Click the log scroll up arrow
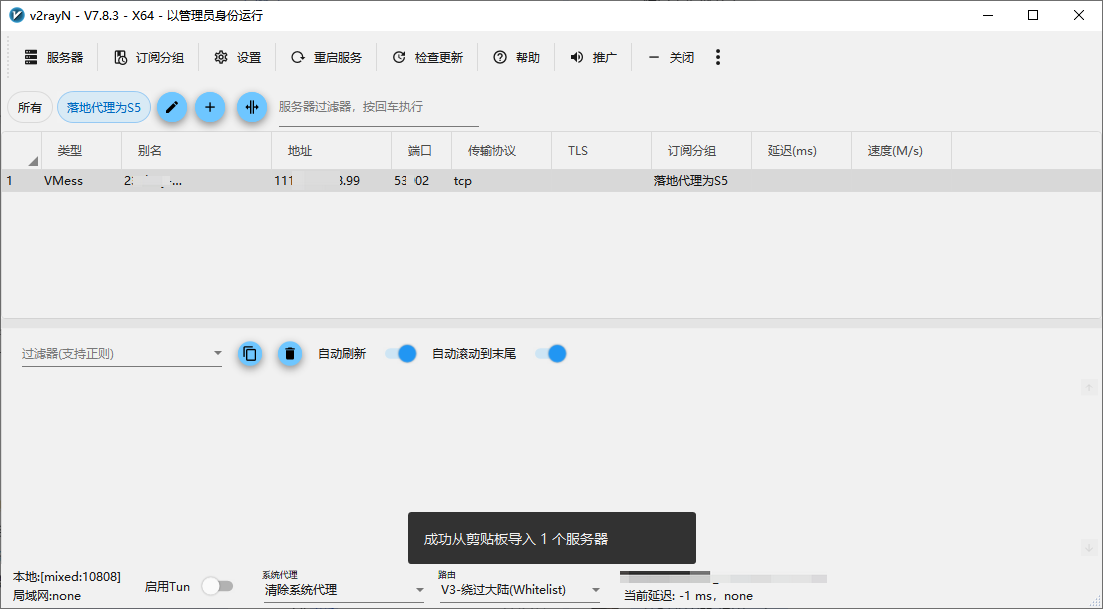1103x609 pixels. tap(1088, 387)
